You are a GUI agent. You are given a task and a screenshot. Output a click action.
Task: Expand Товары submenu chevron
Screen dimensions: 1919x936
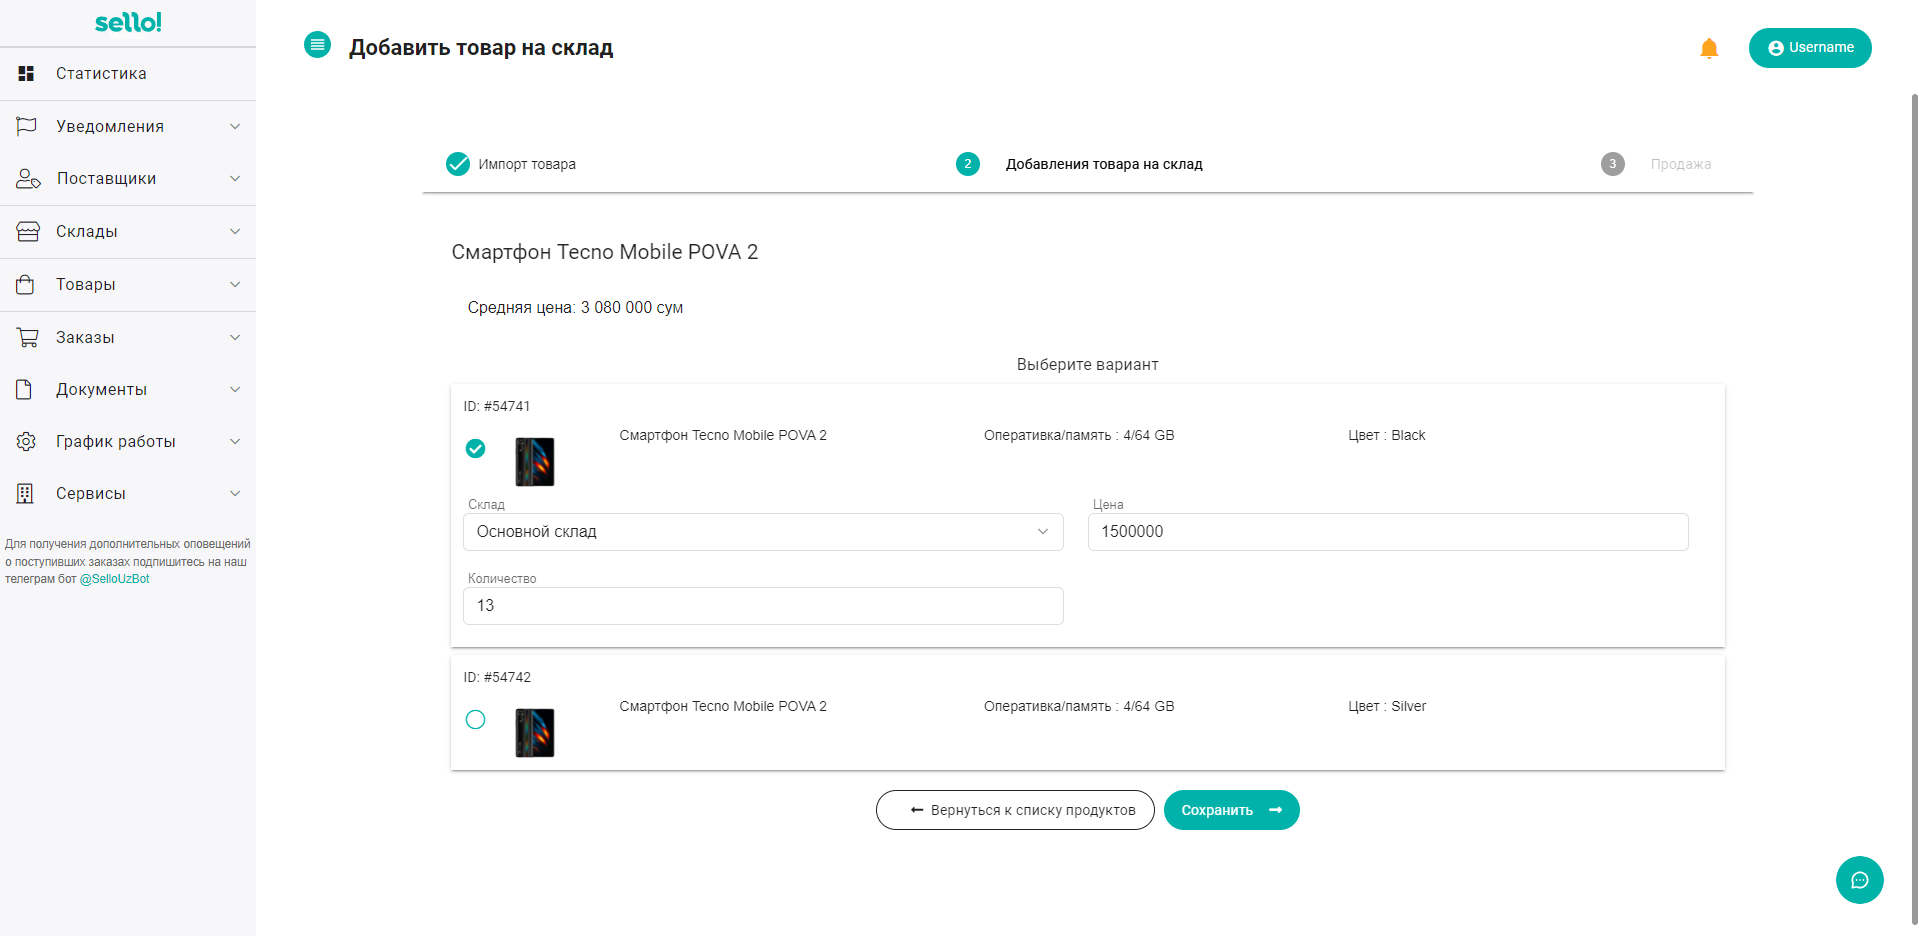(x=235, y=284)
